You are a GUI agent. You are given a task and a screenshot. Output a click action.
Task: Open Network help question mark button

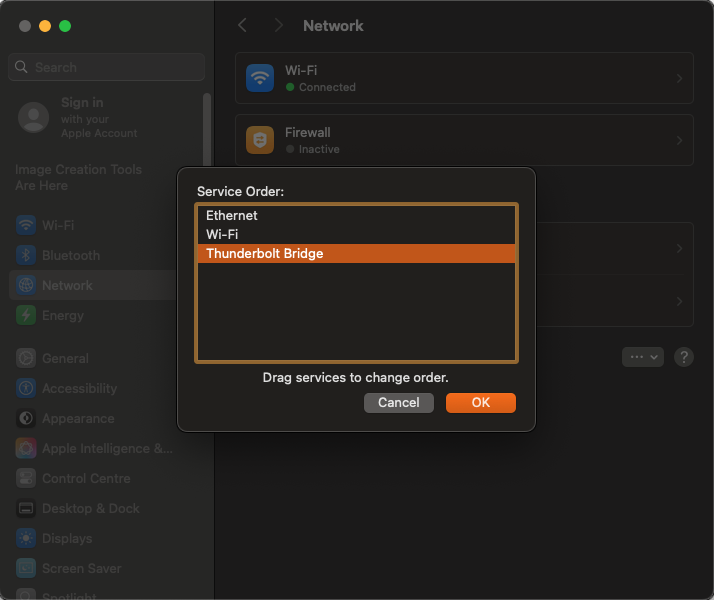(x=683, y=357)
